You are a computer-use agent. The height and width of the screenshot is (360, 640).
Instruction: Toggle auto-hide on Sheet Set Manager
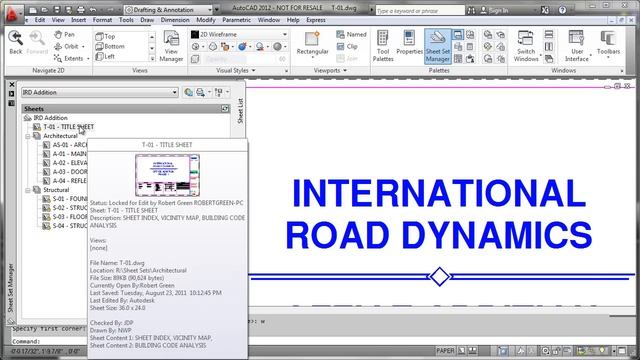coord(11,94)
